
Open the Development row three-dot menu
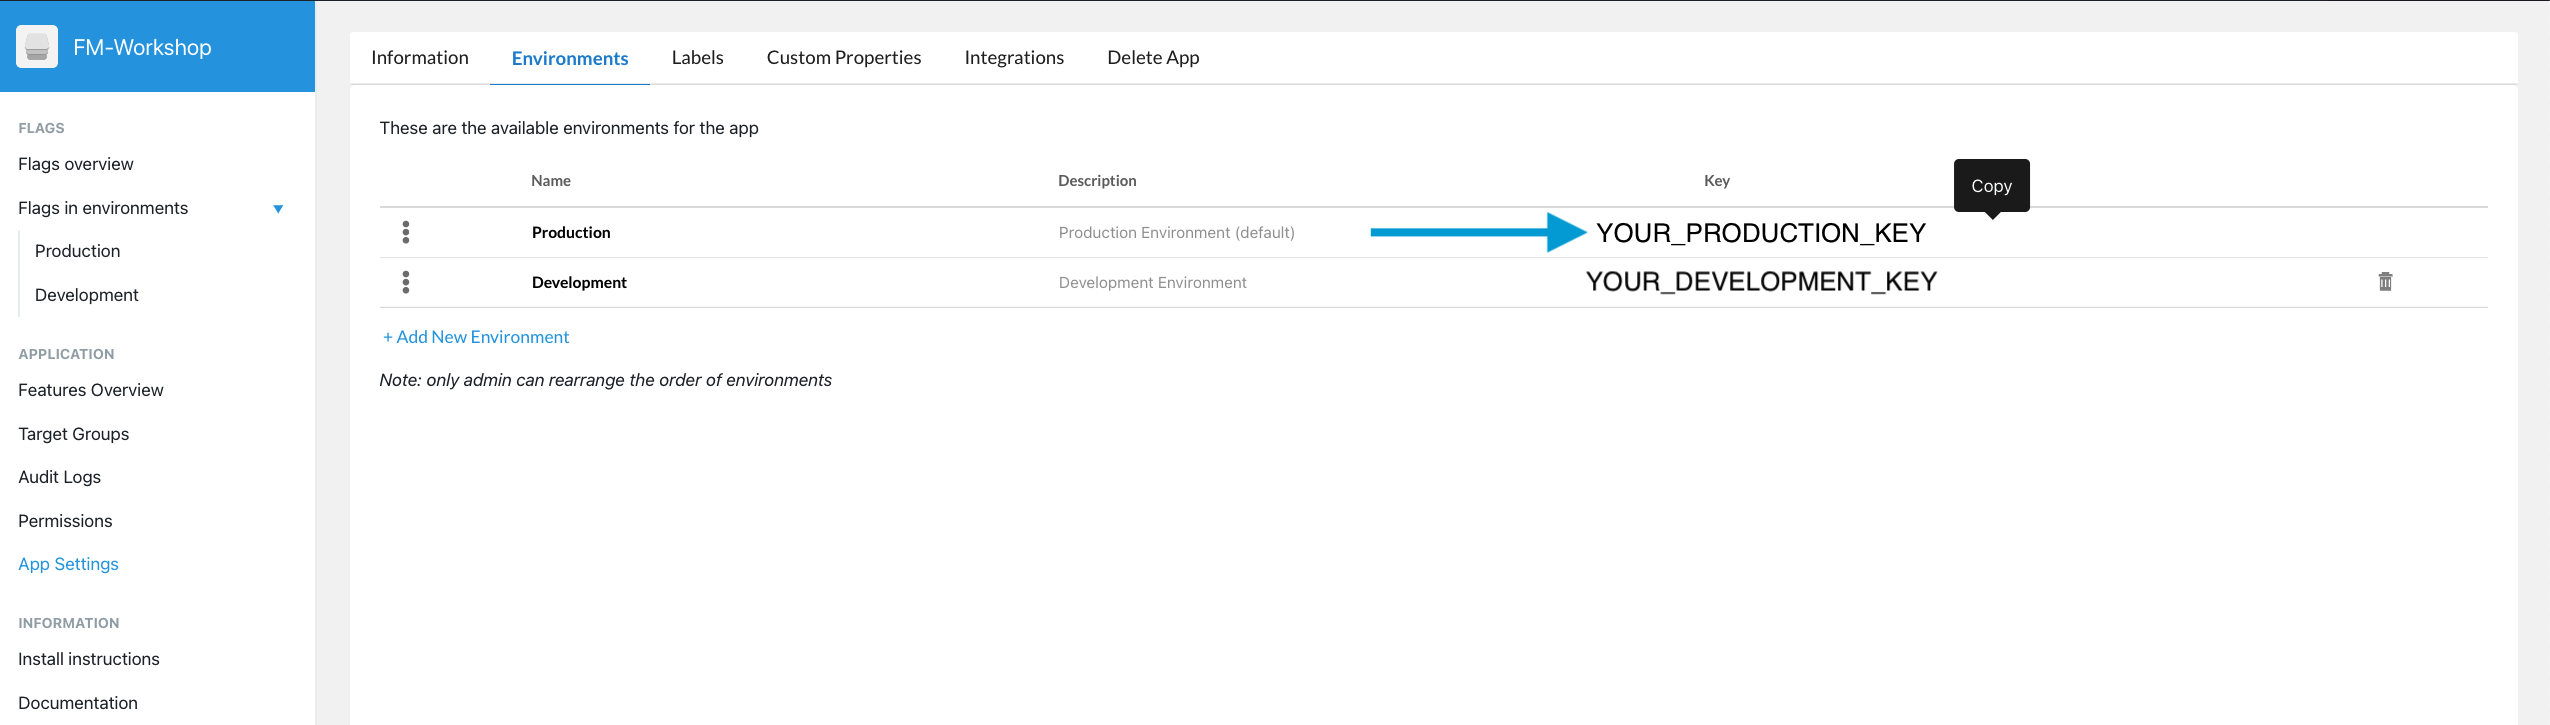(406, 282)
